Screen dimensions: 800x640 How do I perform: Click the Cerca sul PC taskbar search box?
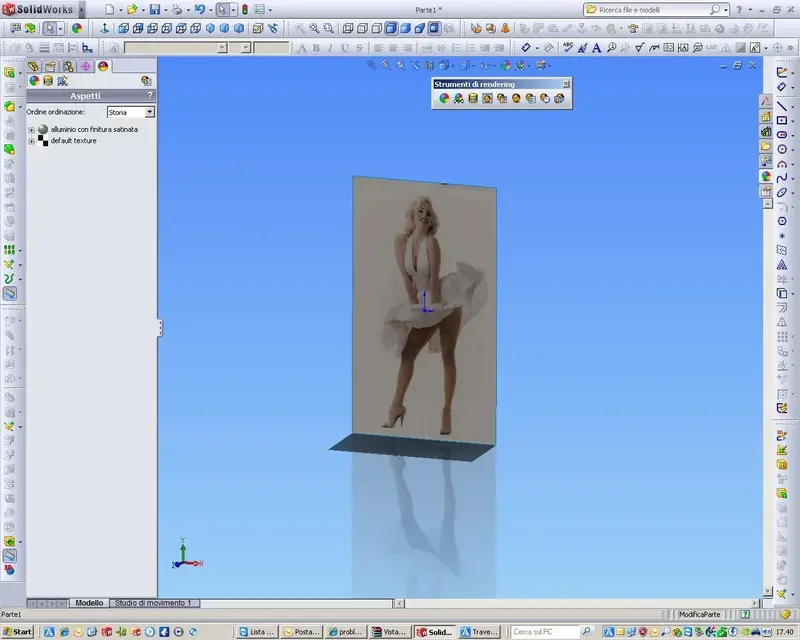point(545,632)
